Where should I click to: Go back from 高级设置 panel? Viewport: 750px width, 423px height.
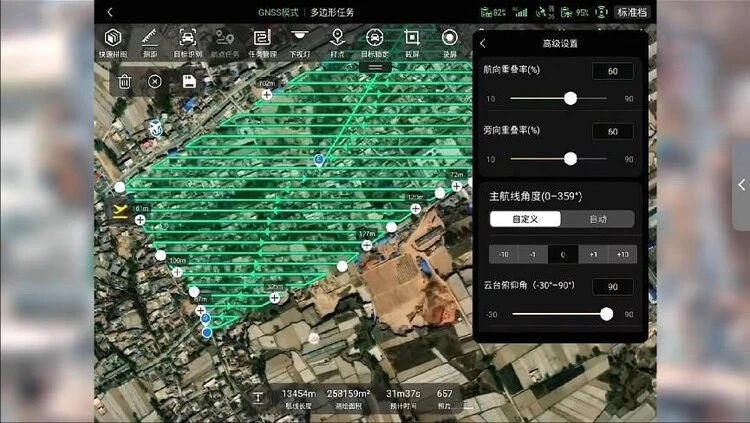pyautogui.click(x=483, y=44)
